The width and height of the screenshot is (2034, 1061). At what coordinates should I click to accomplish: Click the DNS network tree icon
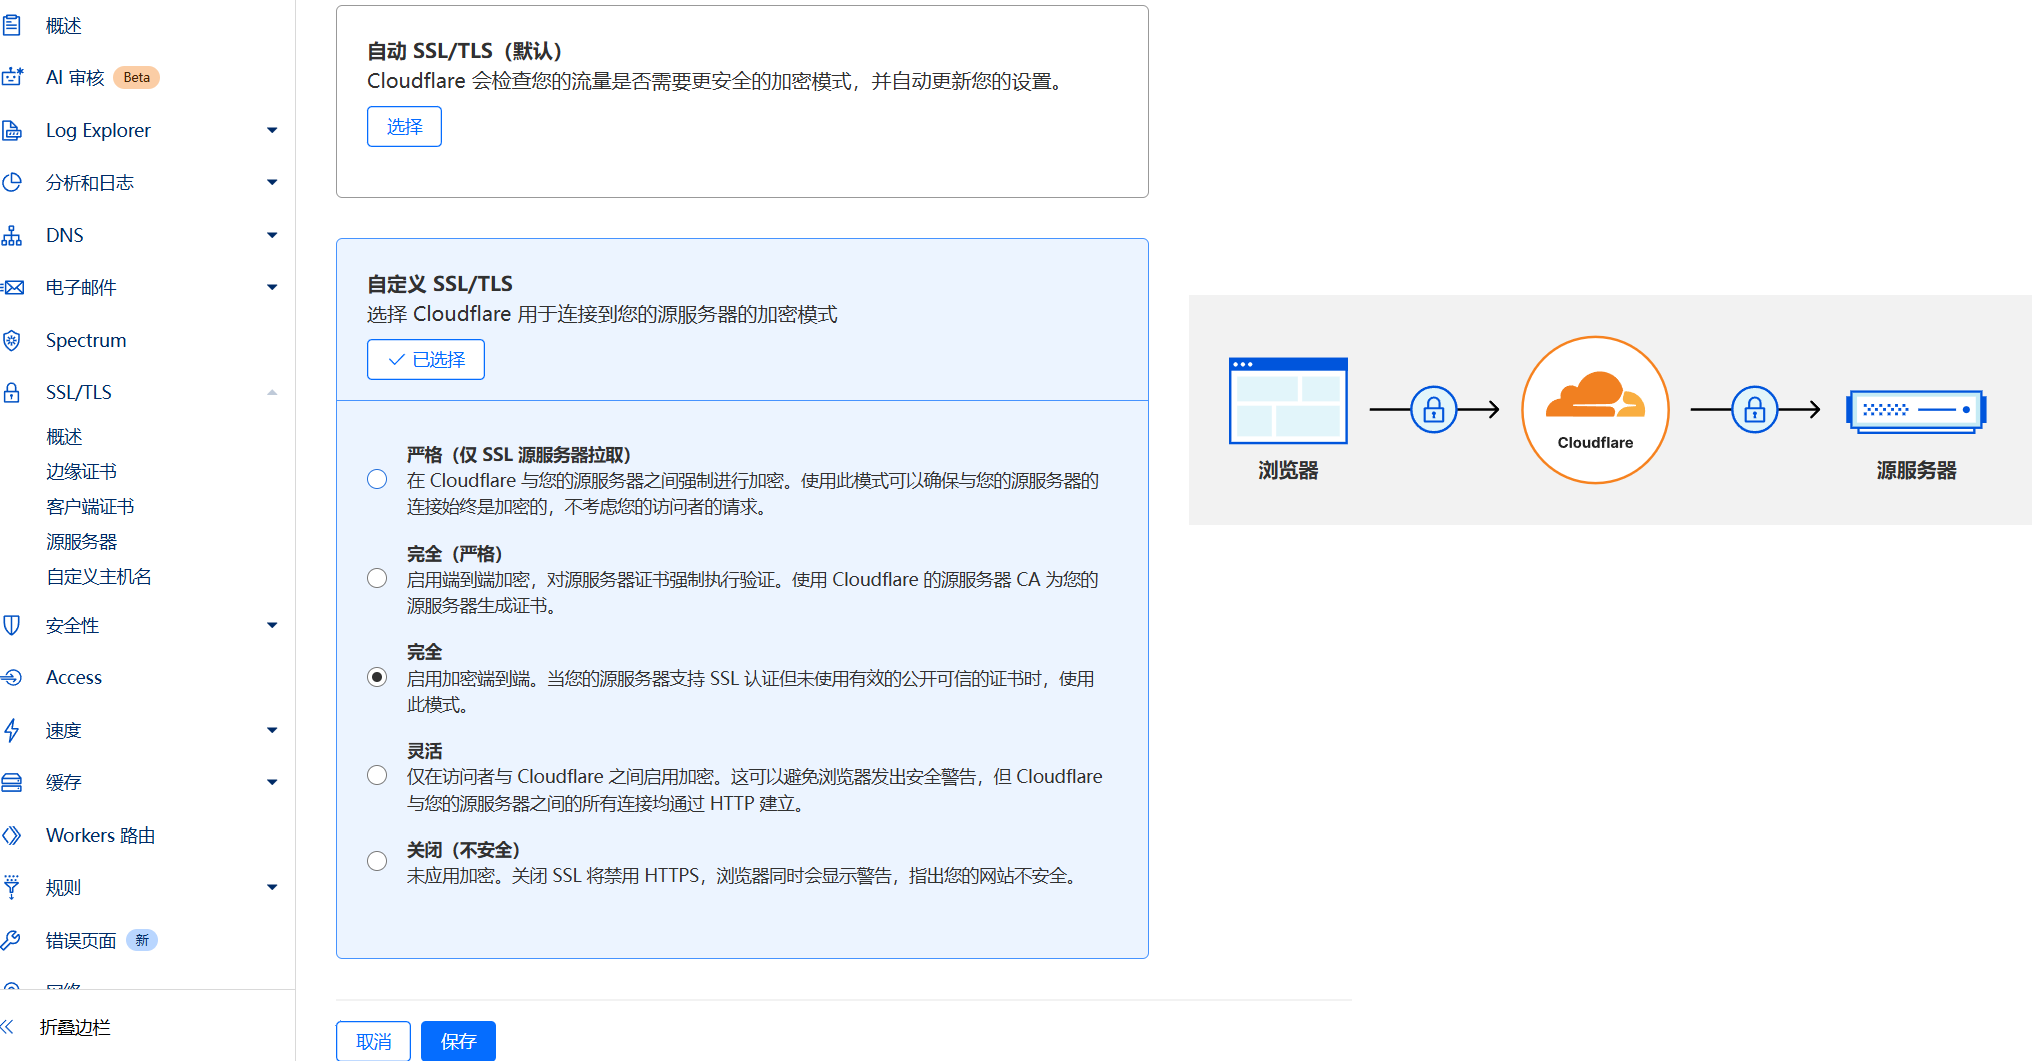tap(12, 235)
